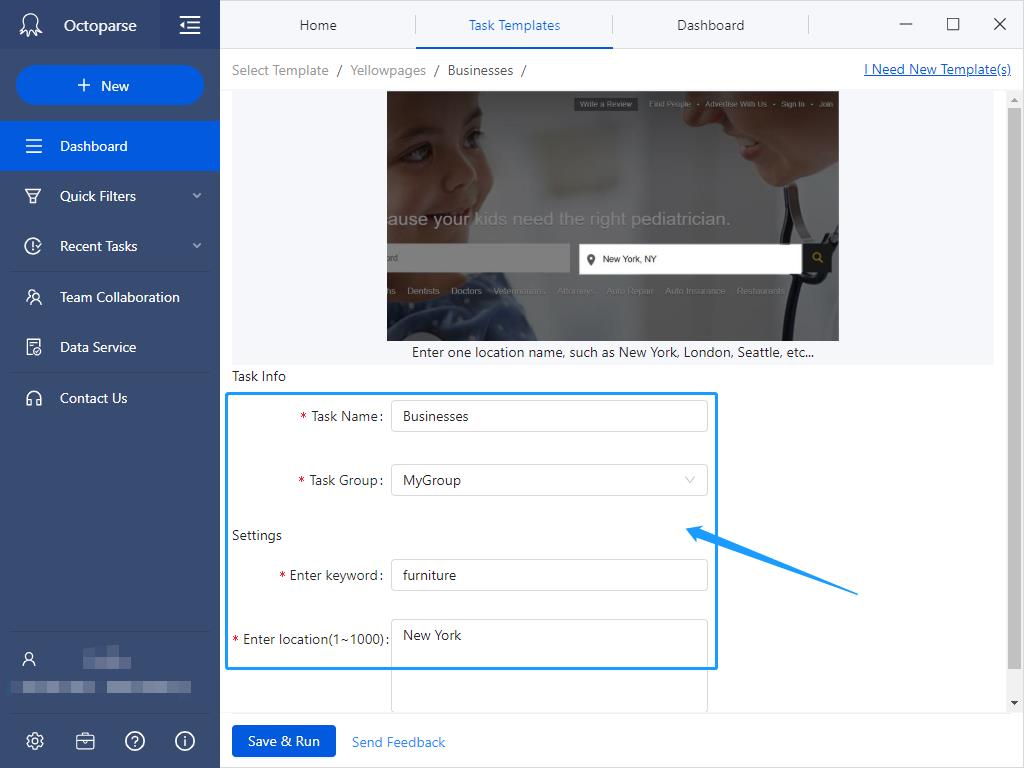Switch to the Task Templates tab
Screen dimensions: 1024x768
click(514, 25)
